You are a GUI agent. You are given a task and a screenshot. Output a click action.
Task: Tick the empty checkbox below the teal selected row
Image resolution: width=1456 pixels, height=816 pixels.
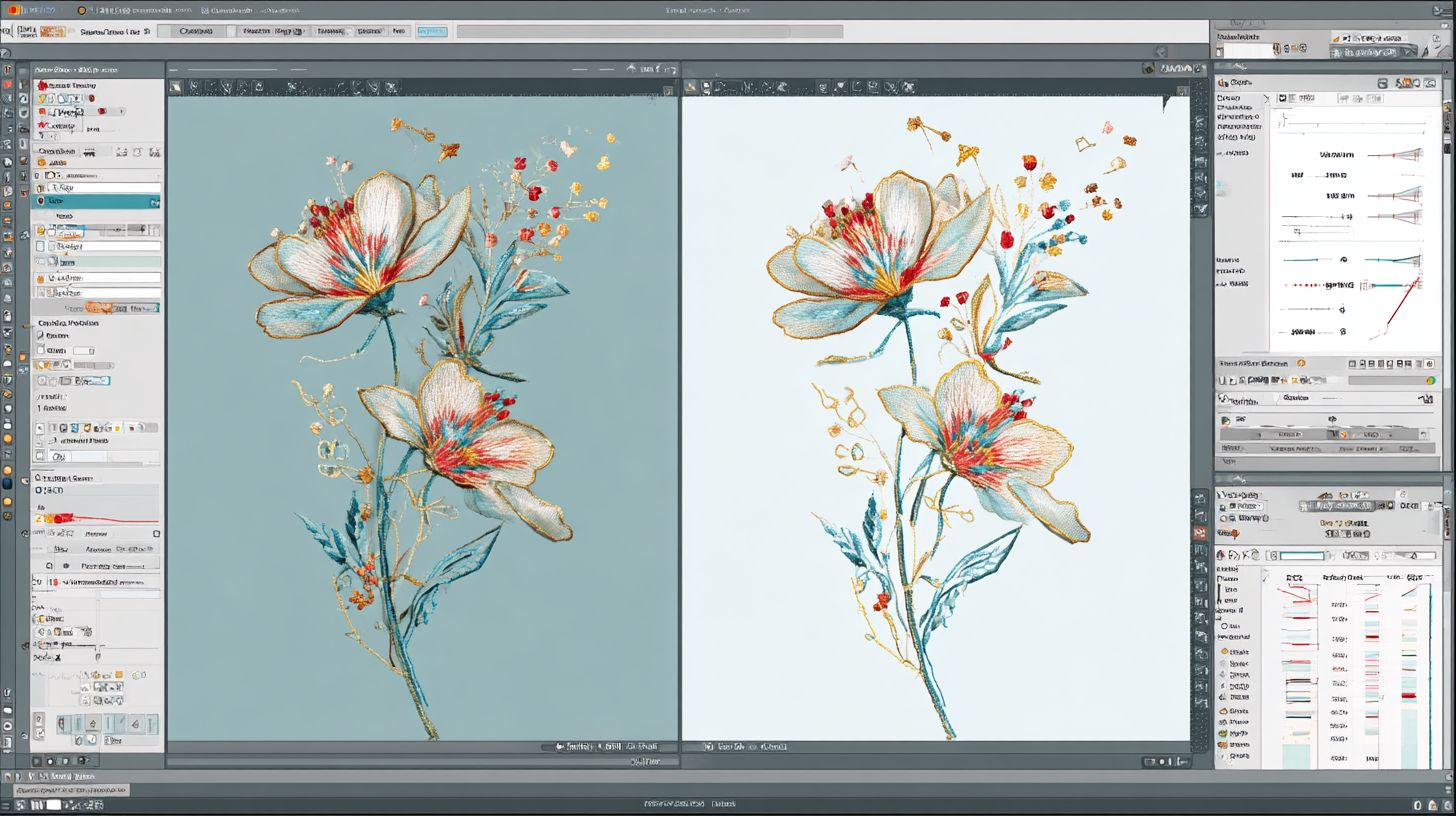coord(41,246)
